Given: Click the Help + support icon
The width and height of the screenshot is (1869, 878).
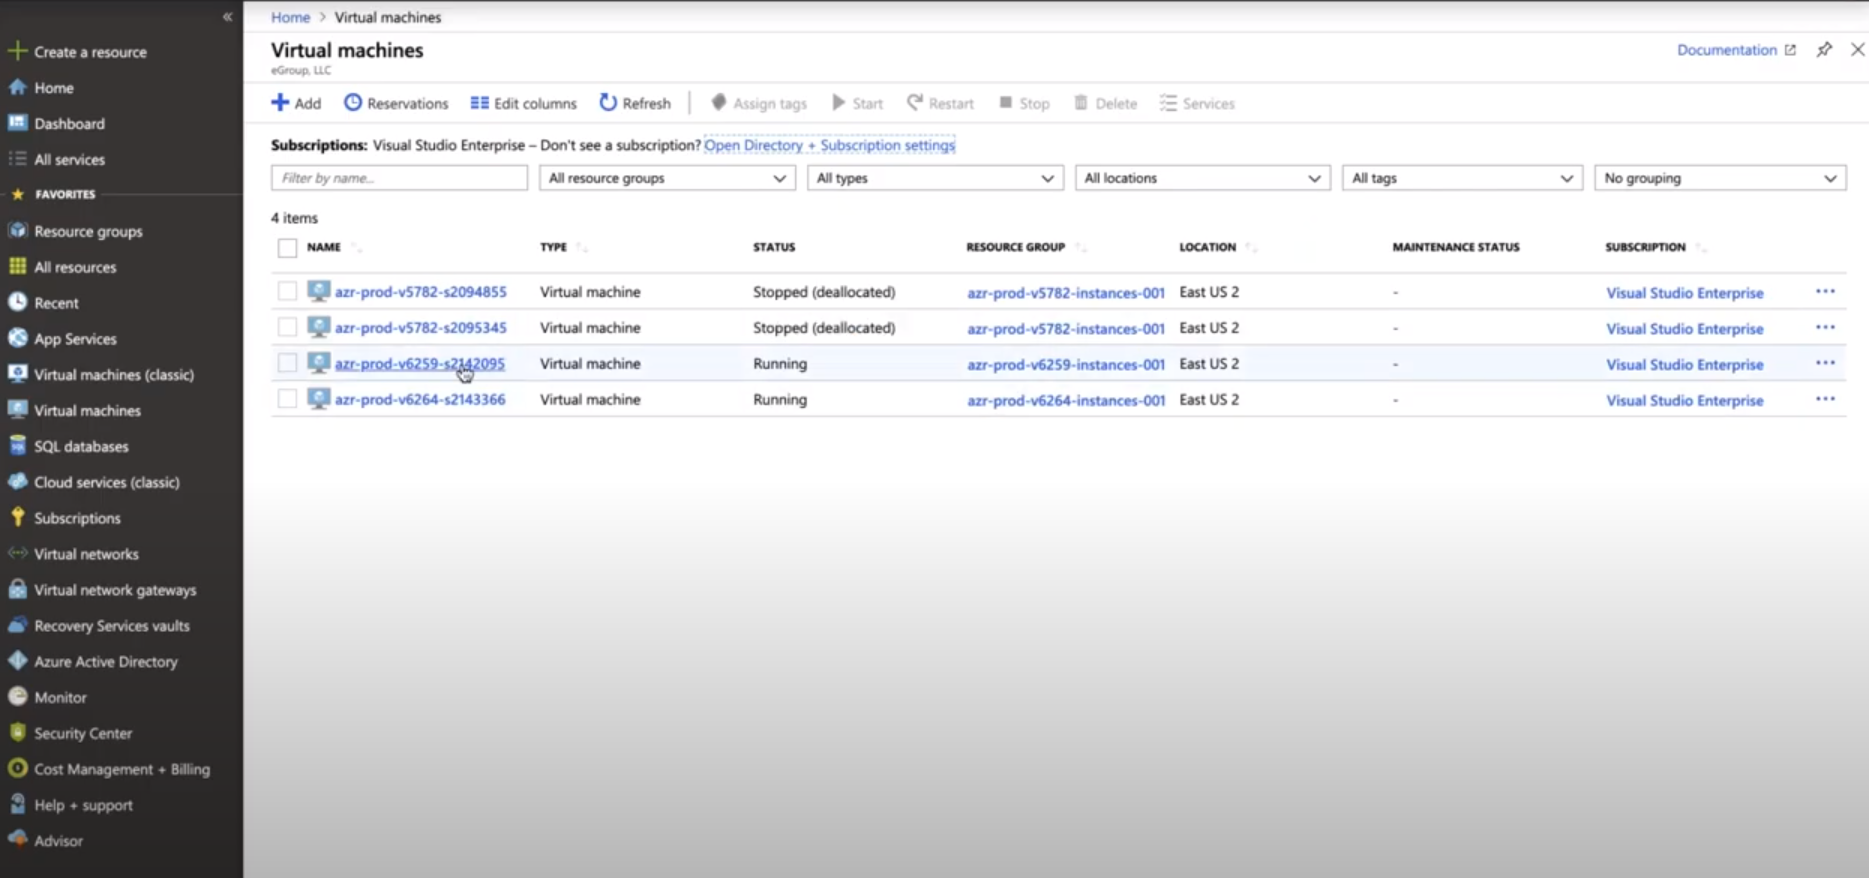Looking at the screenshot, I should 17,805.
